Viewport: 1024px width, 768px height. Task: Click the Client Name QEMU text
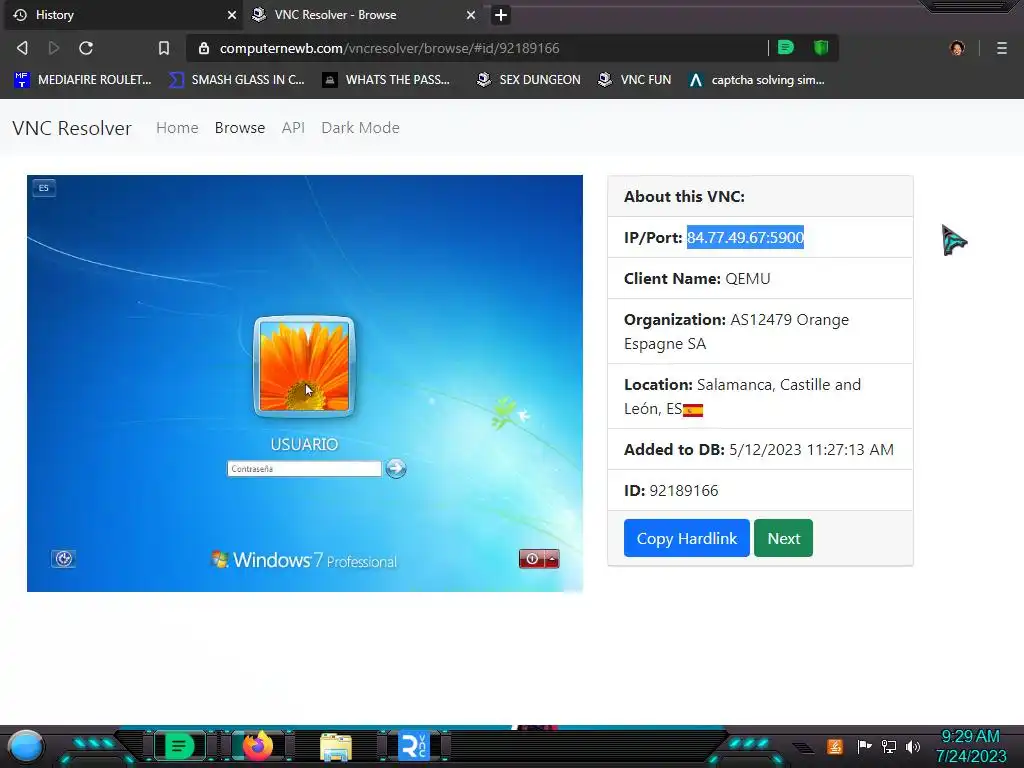(x=697, y=279)
